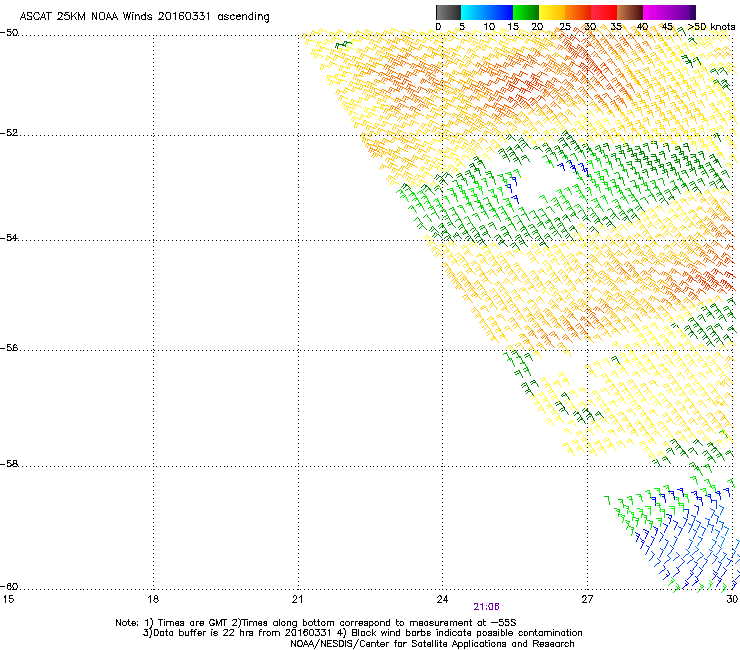Click the '-56' latitude axis label

(9, 347)
